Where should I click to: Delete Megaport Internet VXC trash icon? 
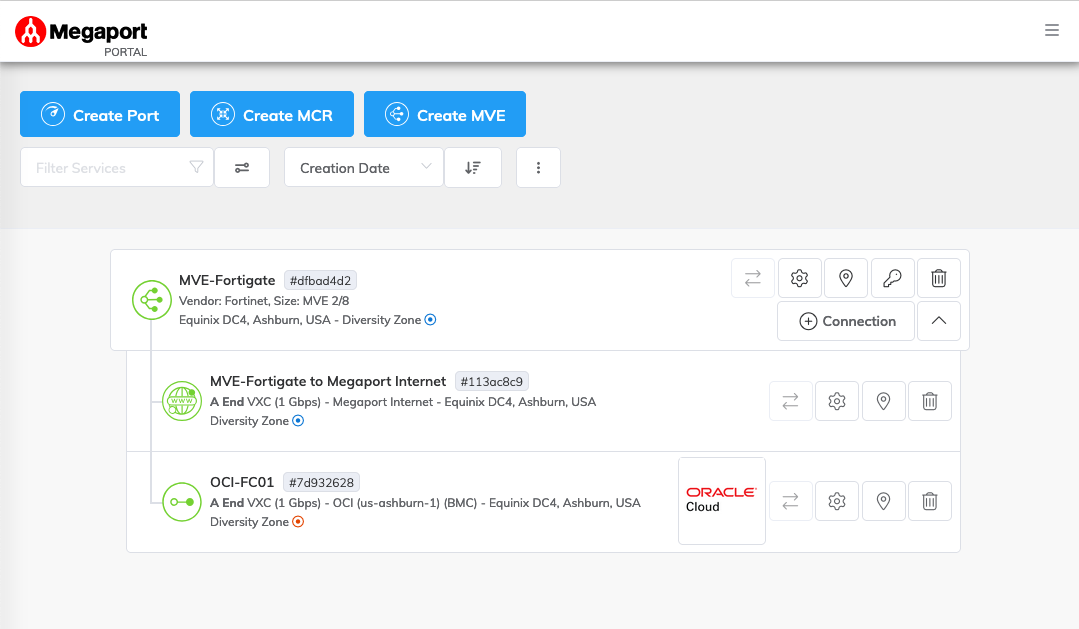coord(930,401)
